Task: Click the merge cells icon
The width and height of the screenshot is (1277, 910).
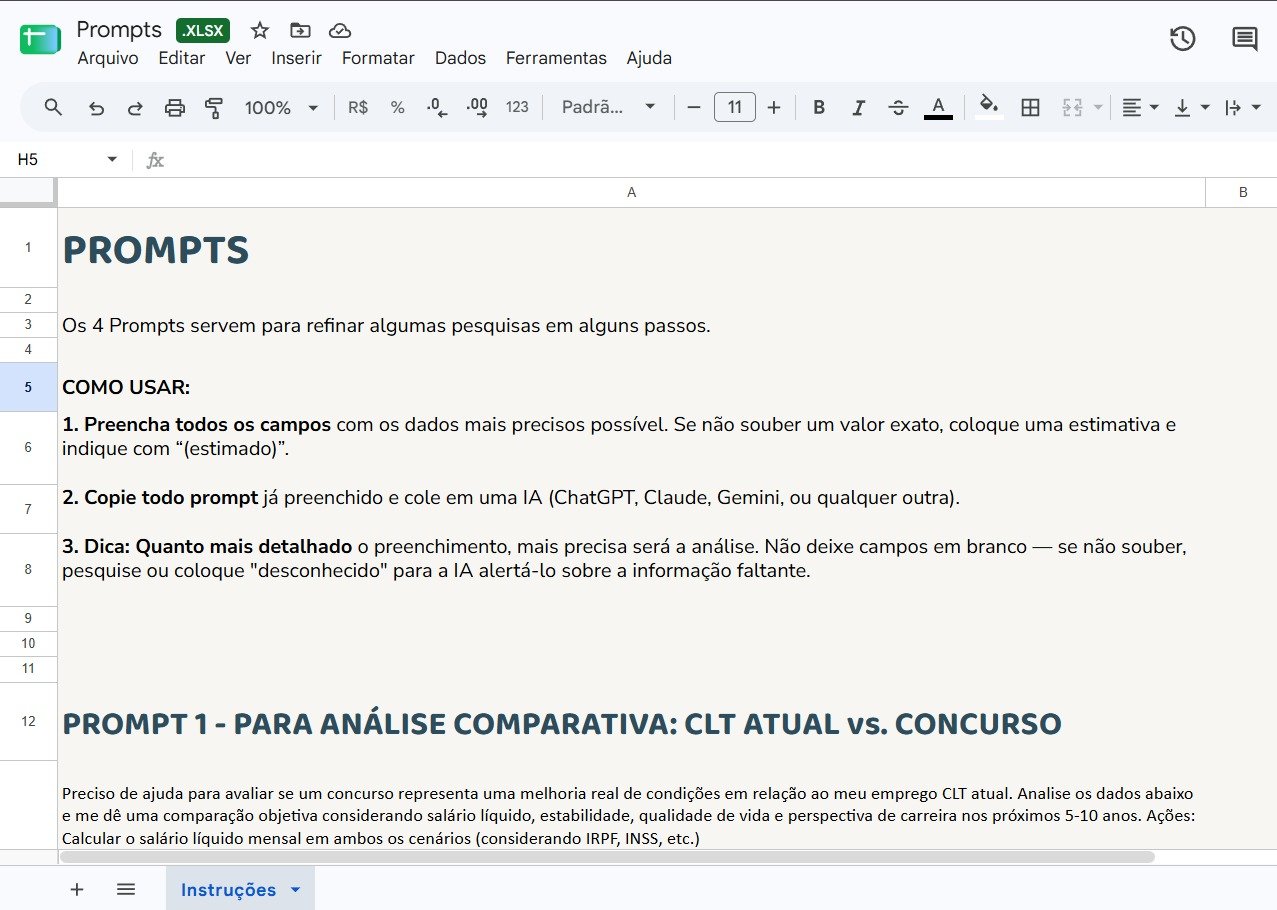Action: (x=1072, y=107)
